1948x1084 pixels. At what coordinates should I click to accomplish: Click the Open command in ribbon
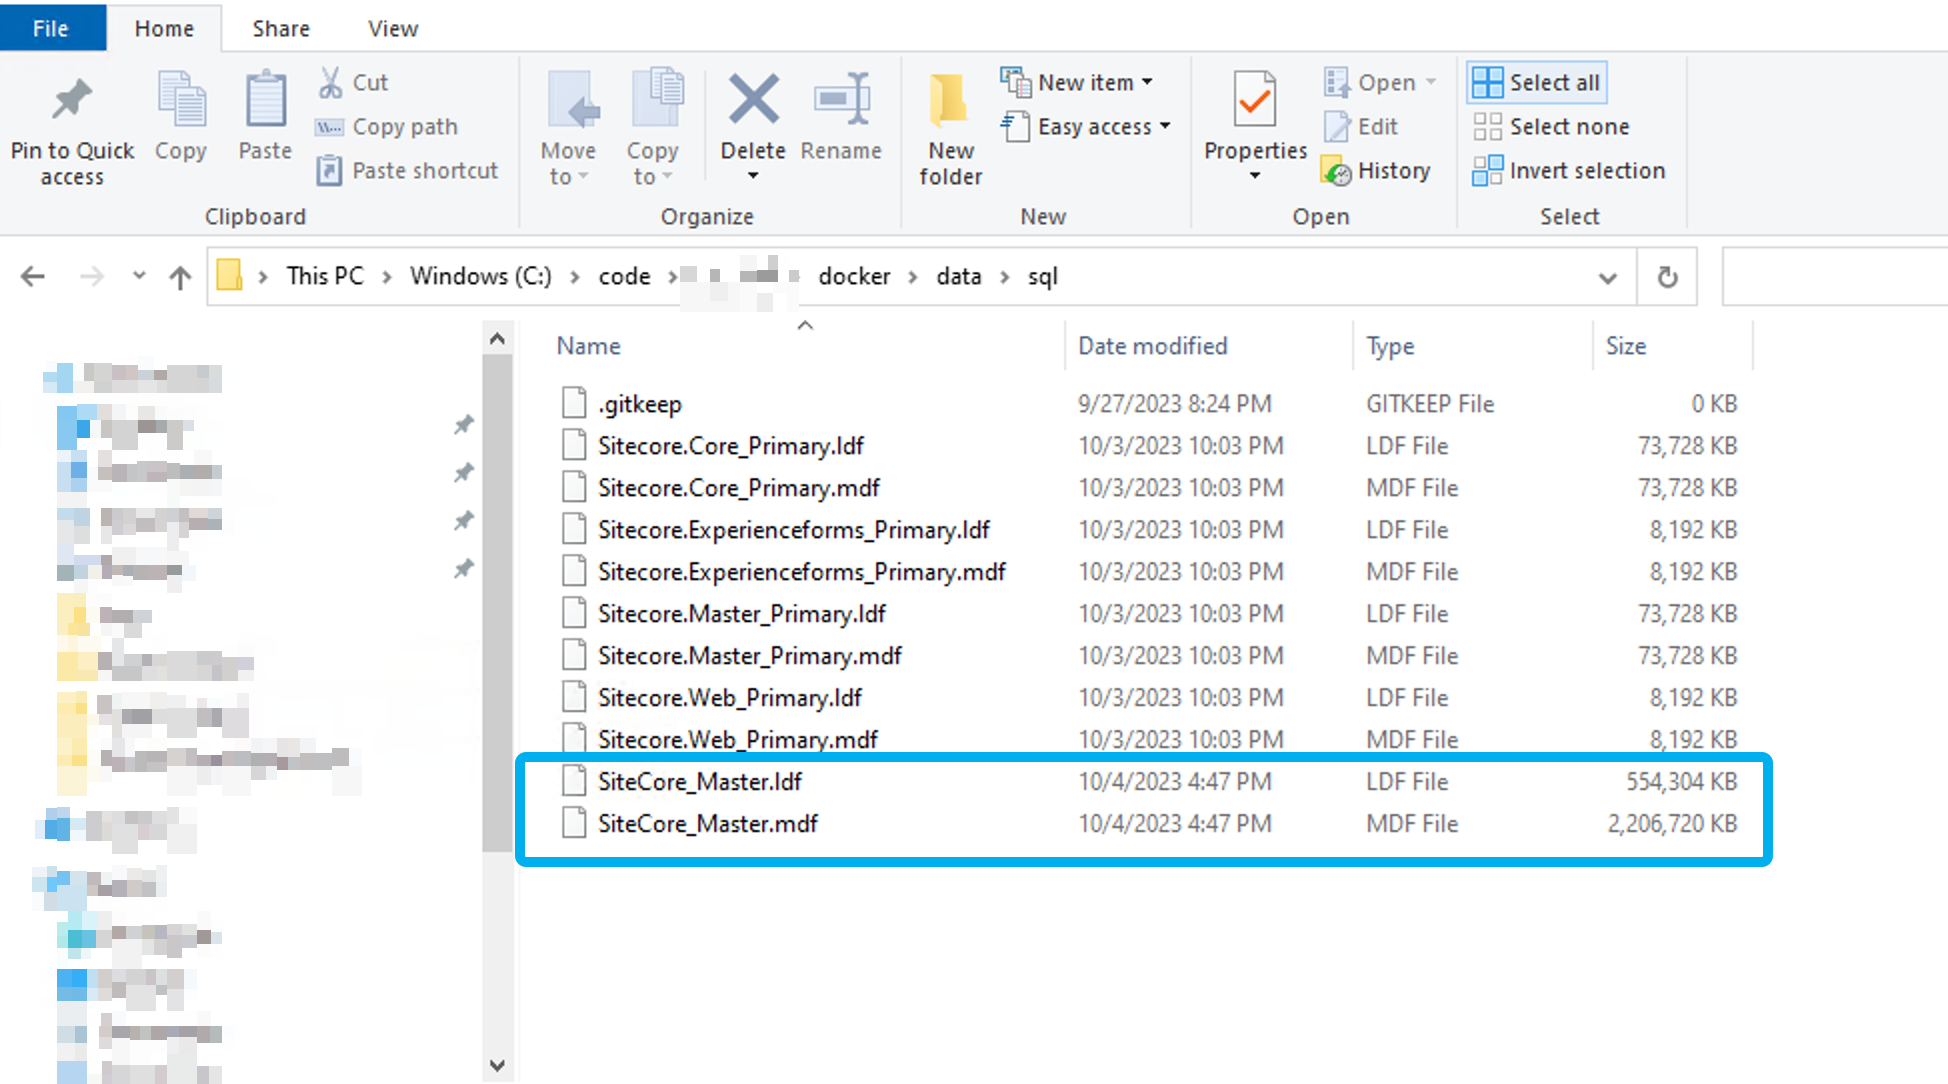pyautogui.click(x=1379, y=82)
